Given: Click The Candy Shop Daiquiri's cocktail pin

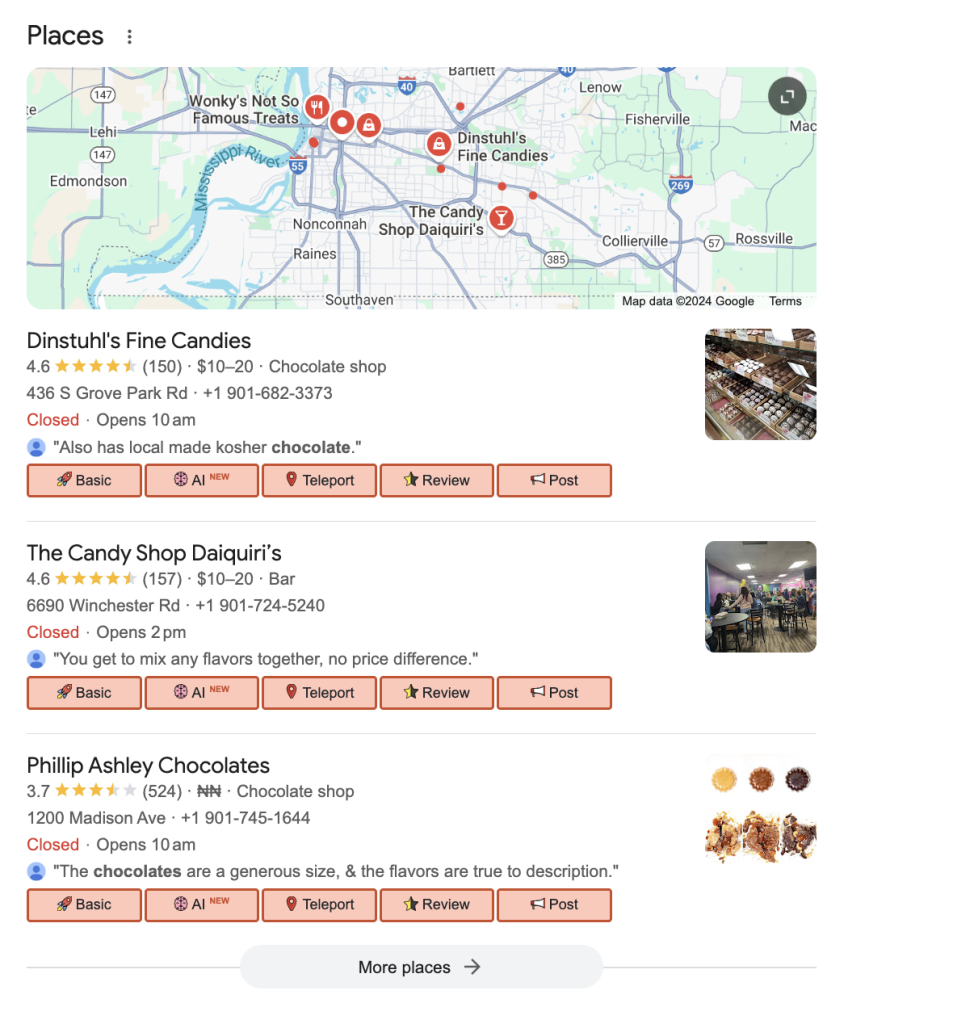Looking at the screenshot, I should coord(501,217).
